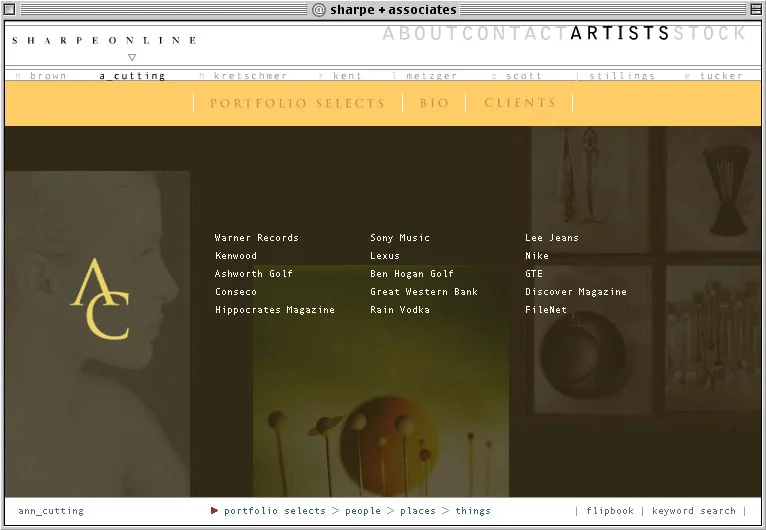The height and width of the screenshot is (530, 766).
Task: Click the woman's profile portrait image
Action: [x=97, y=333]
